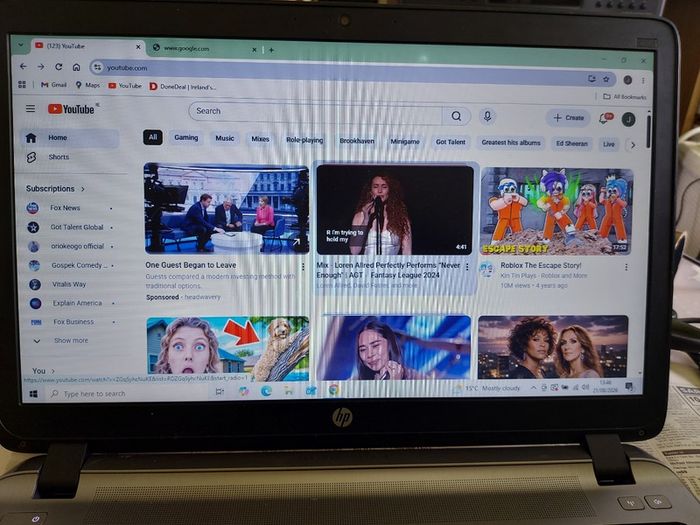700x525 pixels.
Task: Open a new browser tab
Action: (x=271, y=50)
